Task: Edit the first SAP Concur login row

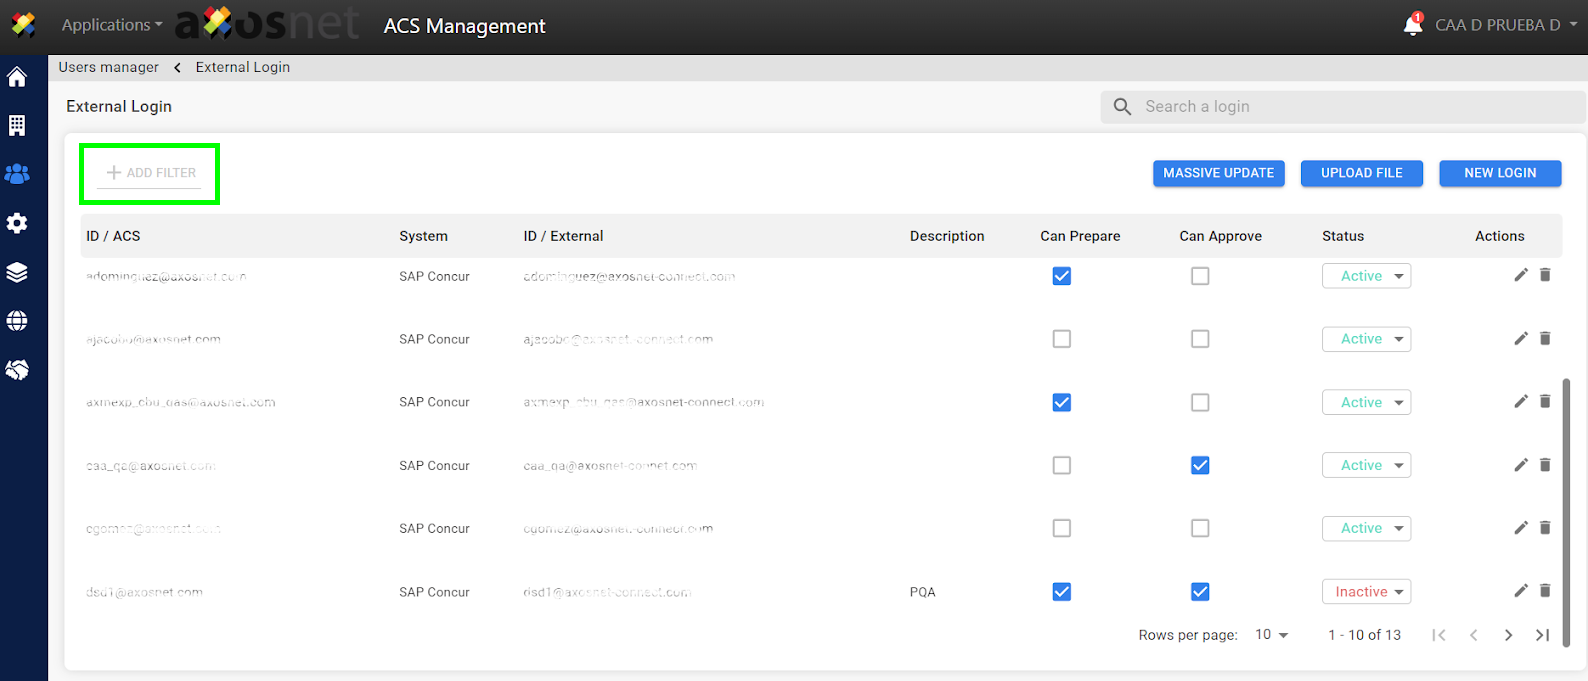Action: [x=1520, y=275]
